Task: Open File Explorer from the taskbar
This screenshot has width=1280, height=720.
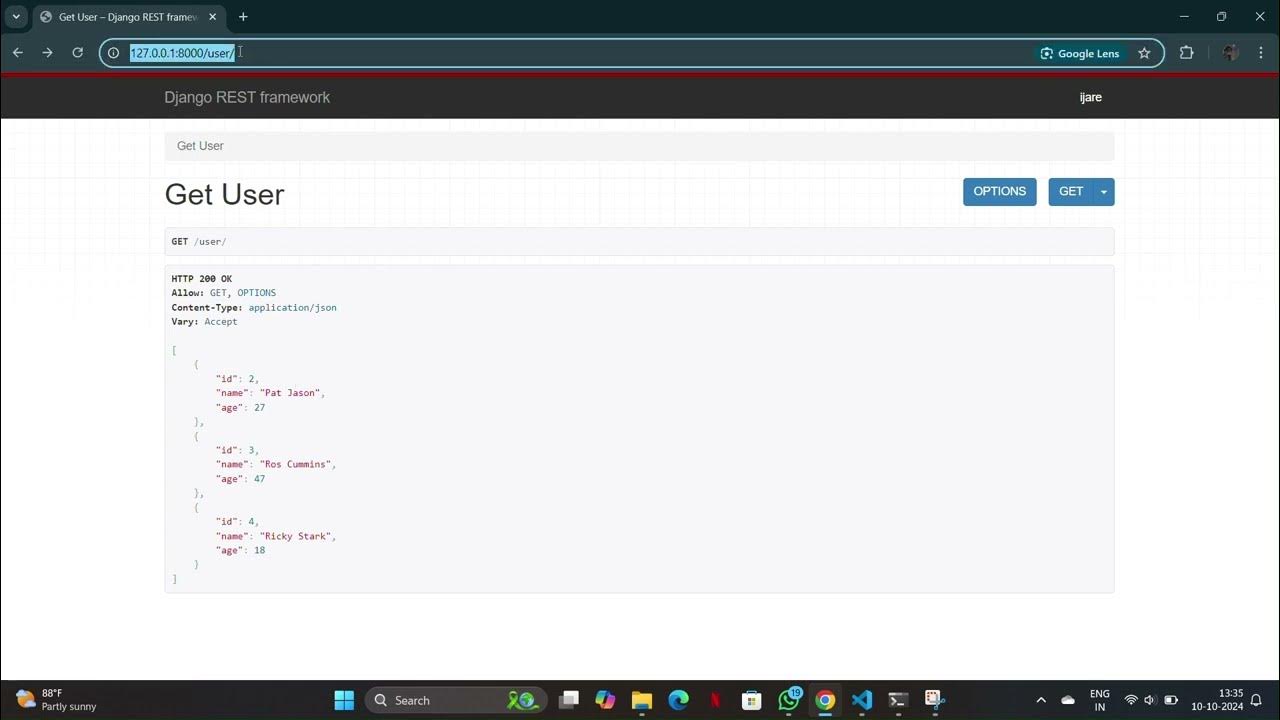Action: (641, 700)
